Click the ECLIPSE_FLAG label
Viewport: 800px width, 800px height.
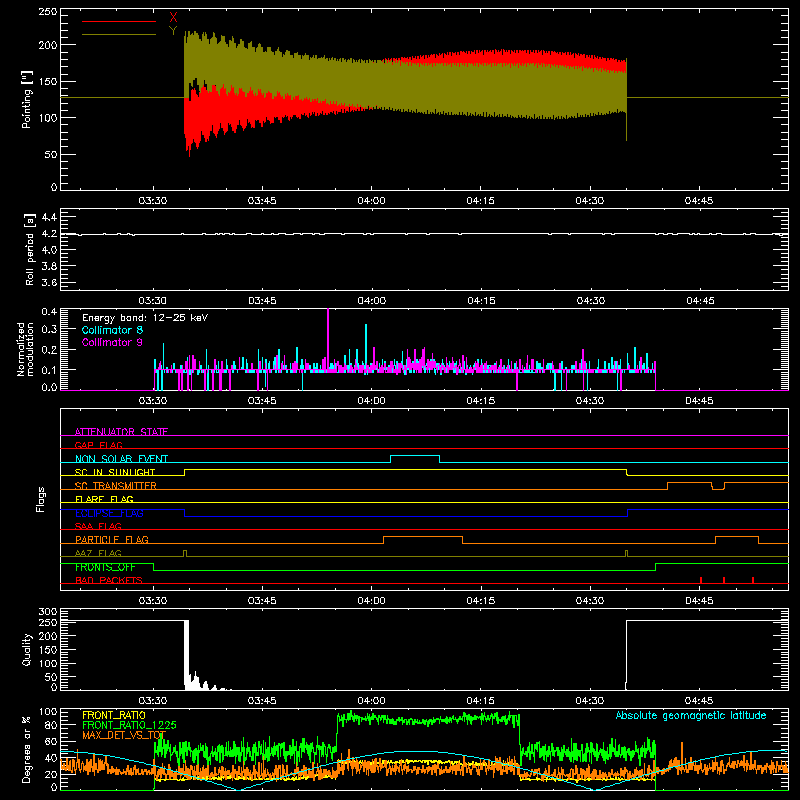(x=109, y=513)
